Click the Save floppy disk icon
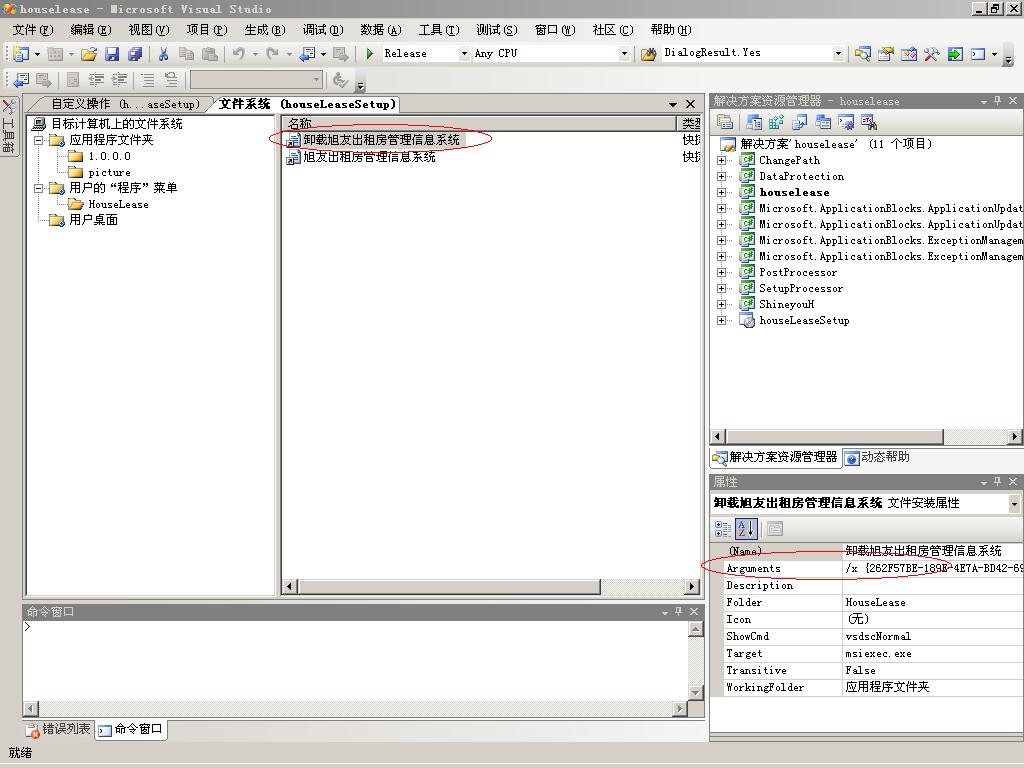Image resolution: width=1024 pixels, height=768 pixels. (112, 54)
